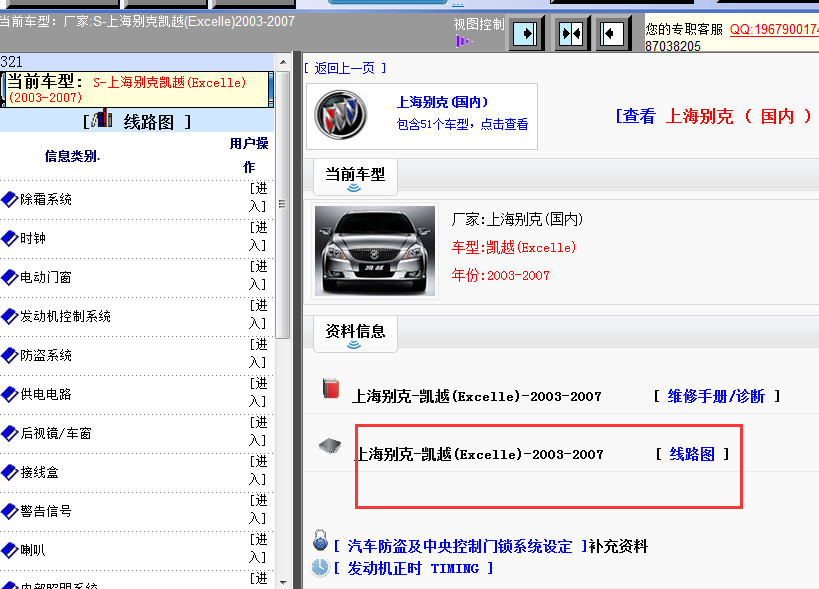Screen dimensions: 819x589
Task: Select the 接线盒 list entry
Action: coord(40,472)
